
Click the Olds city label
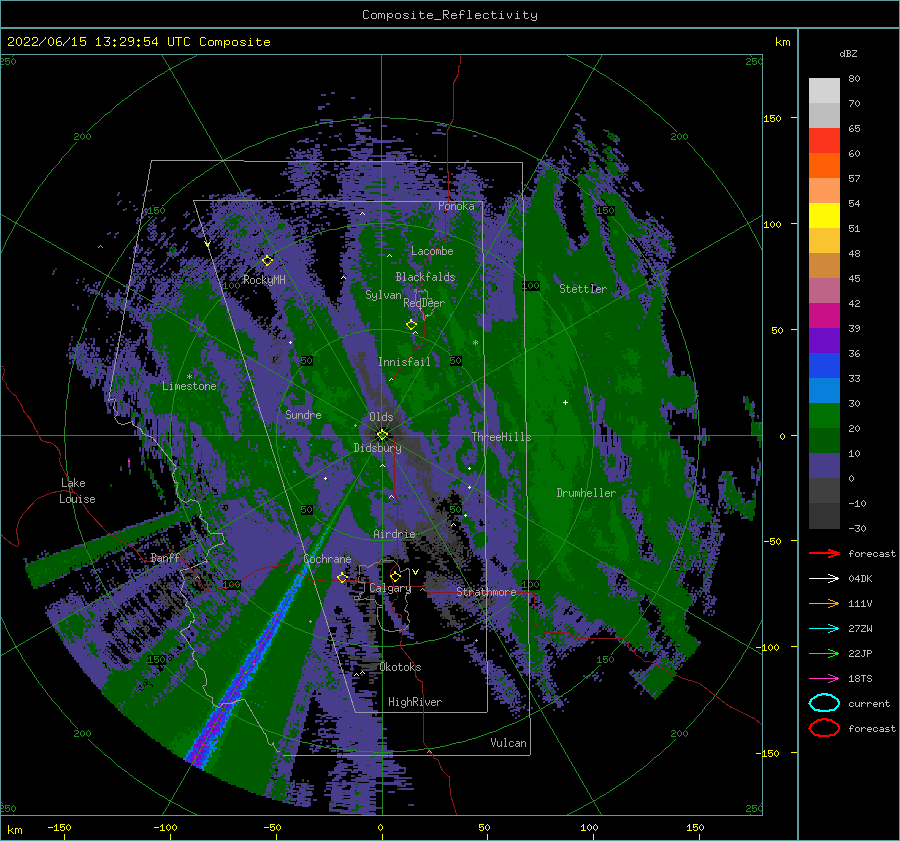(381, 417)
